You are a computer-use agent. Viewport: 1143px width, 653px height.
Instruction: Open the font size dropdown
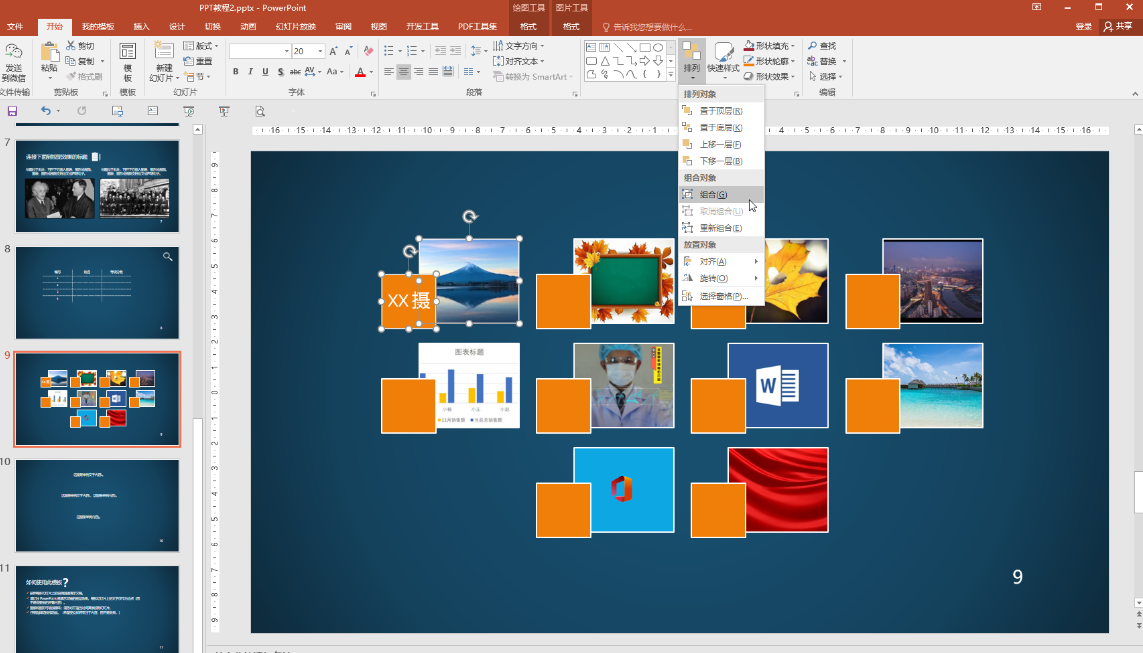click(x=320, y=51)
